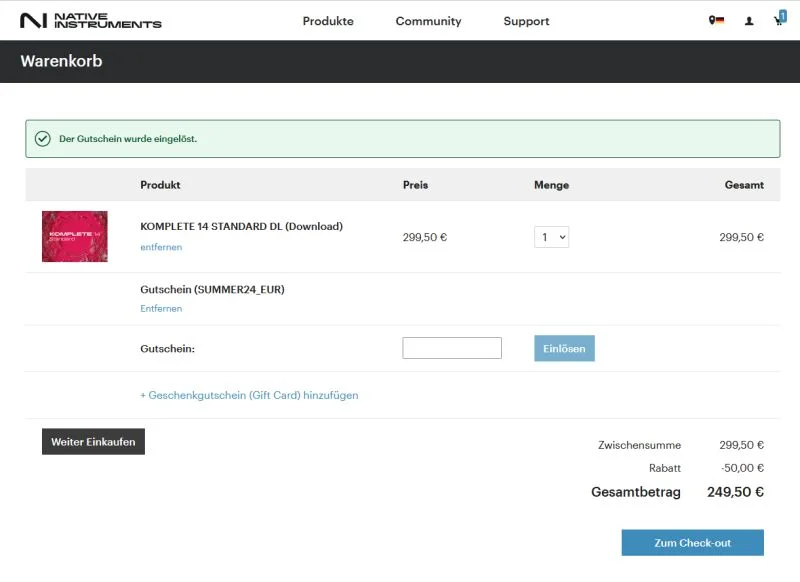Remove the SUMMER24_EUR voucher
800x582 pixels.
pos(161,309)
